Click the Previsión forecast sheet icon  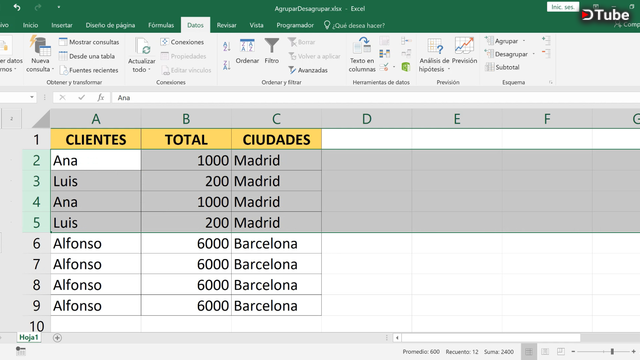(464, 51)
